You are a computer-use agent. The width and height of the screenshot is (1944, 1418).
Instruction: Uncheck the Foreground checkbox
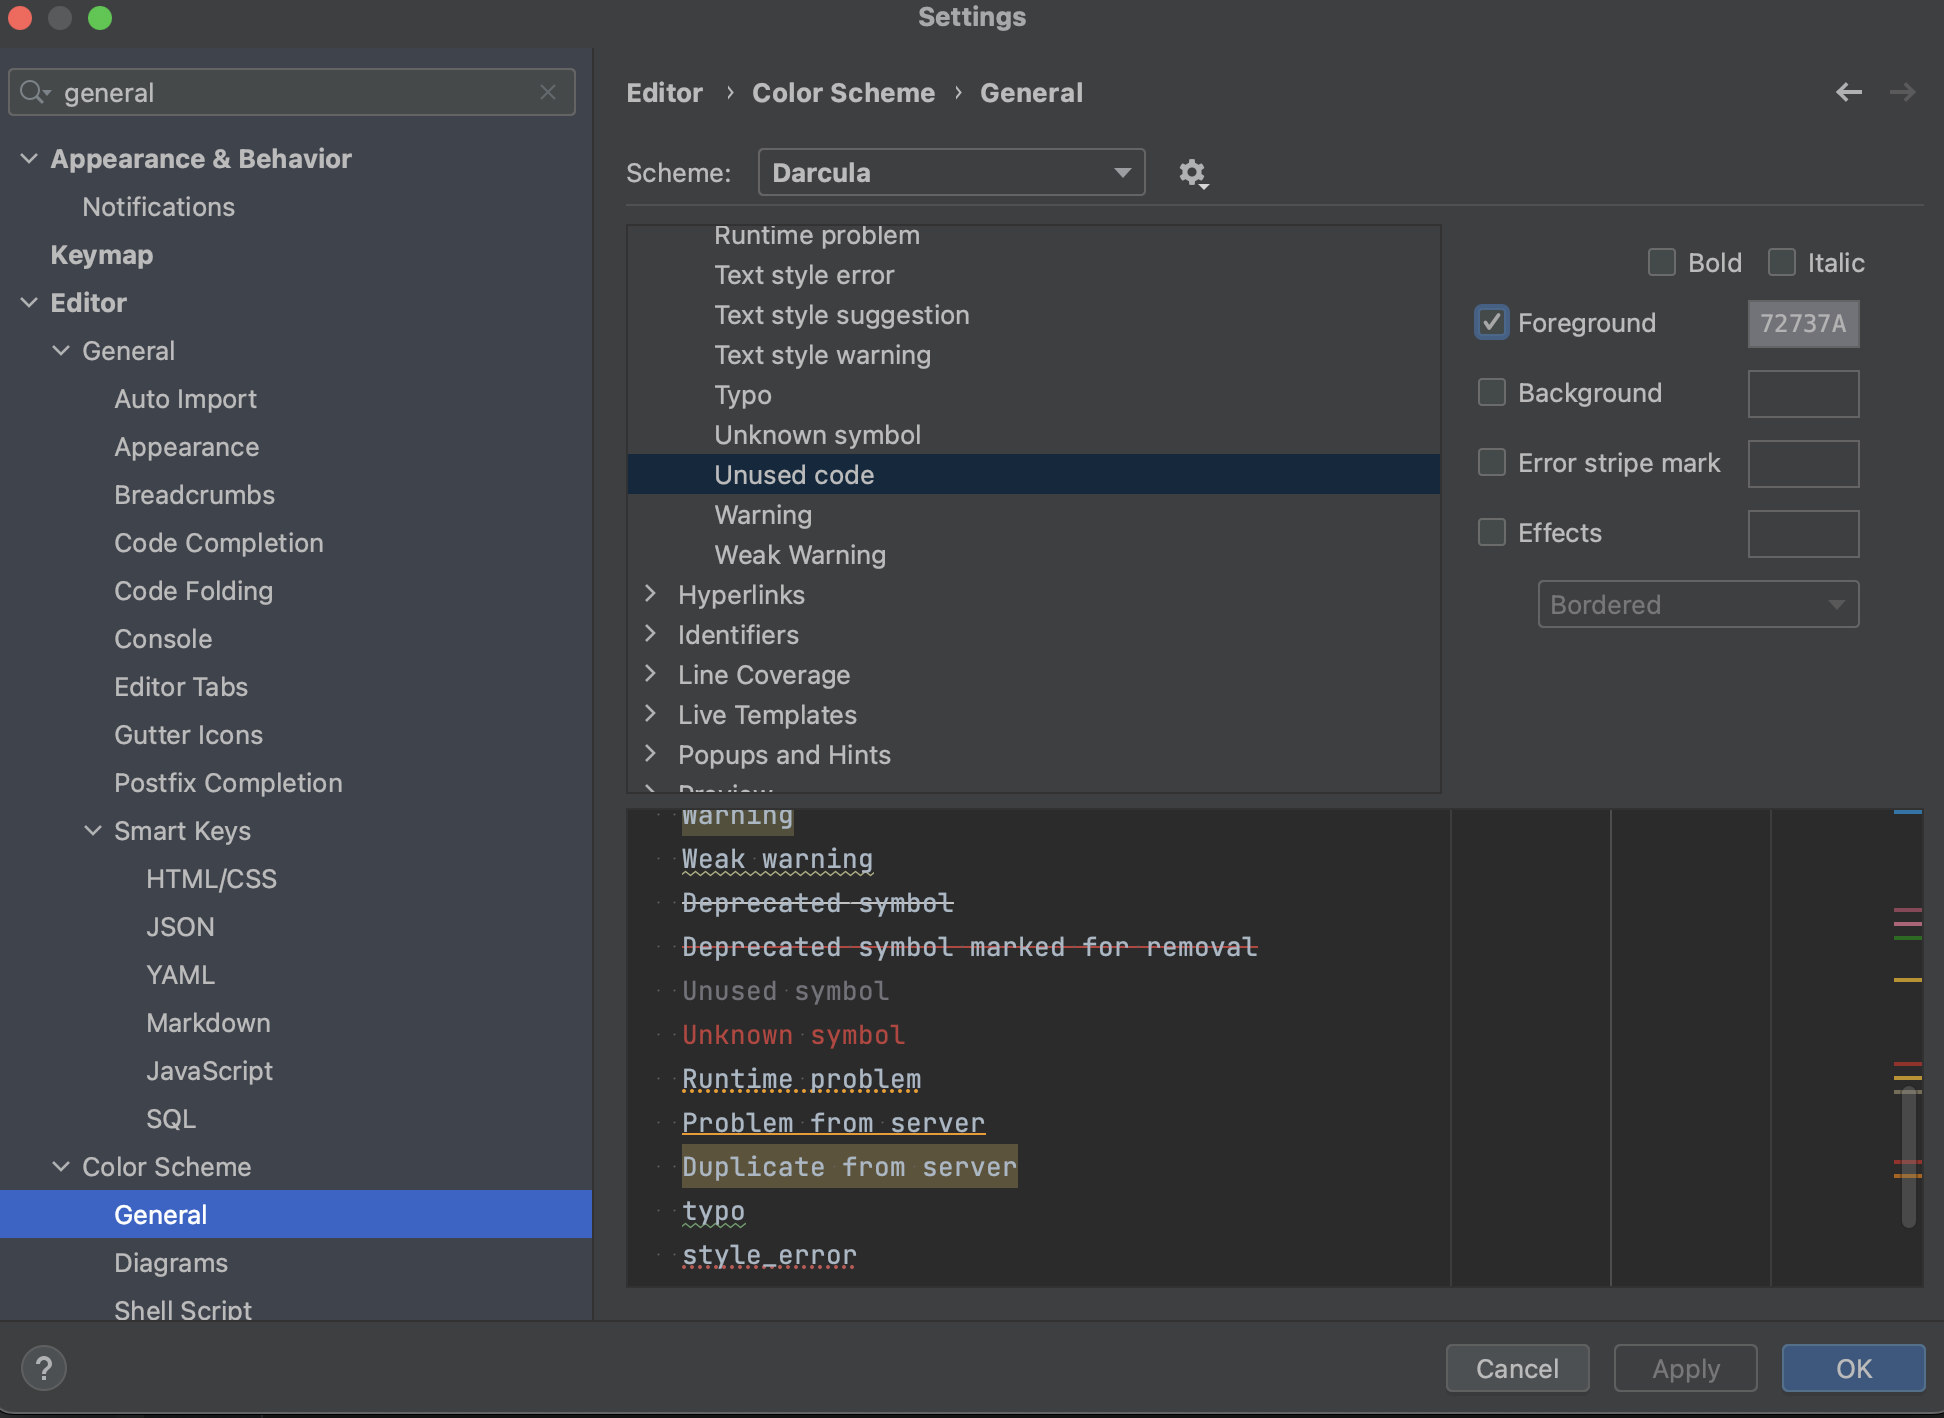pos(1491,322)
